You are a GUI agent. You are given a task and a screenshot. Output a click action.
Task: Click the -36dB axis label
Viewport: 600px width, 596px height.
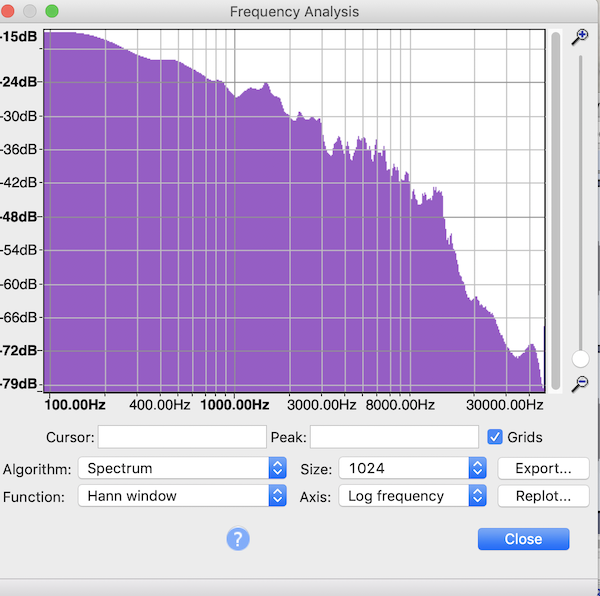click(x=19, y=149)
